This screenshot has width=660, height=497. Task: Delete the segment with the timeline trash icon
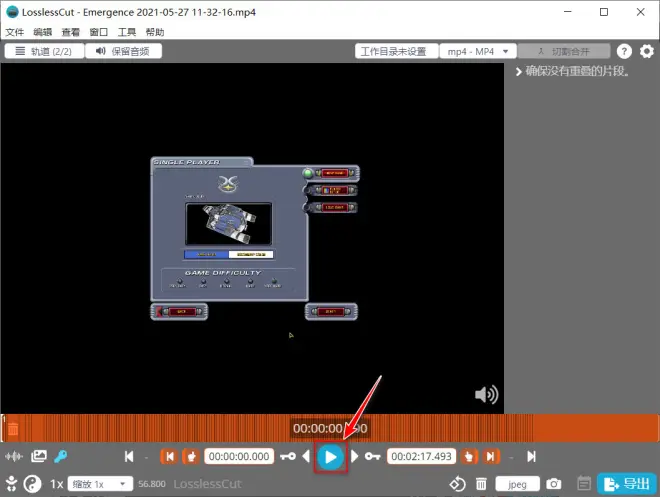[x=13, y=429]
